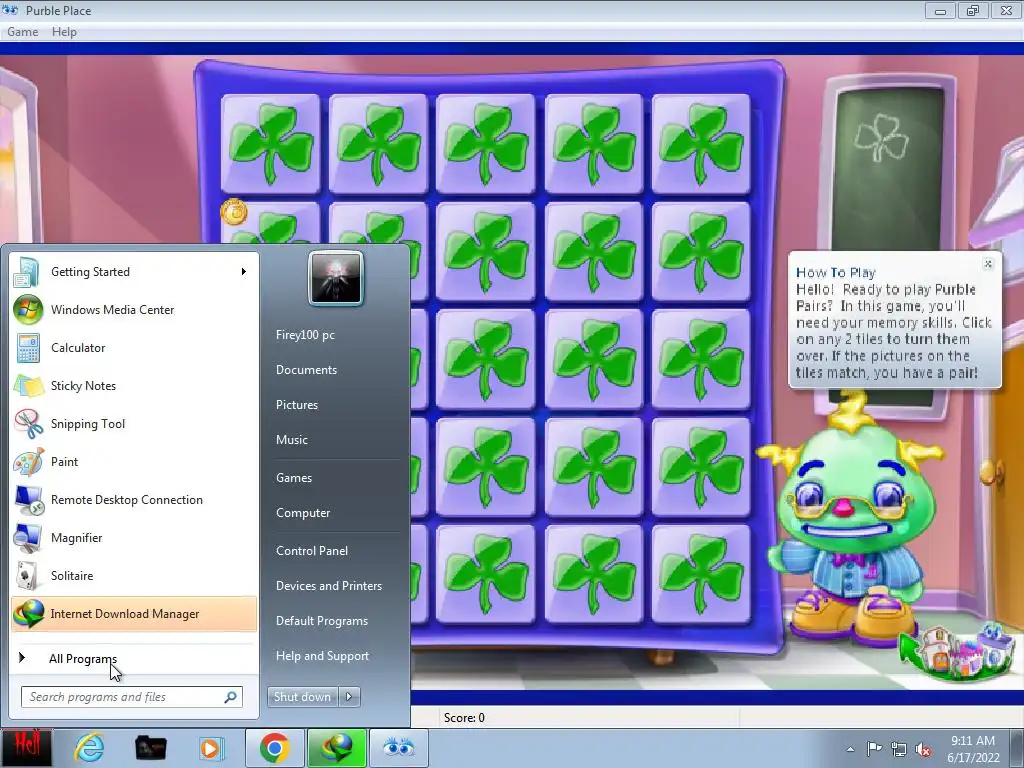
Task: Open Firey100 pc user folder
Action: (305, 335)
